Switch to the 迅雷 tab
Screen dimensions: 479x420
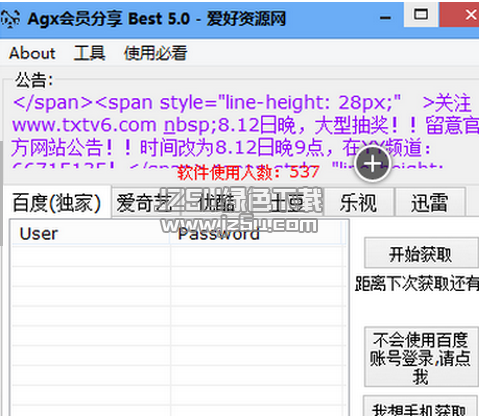(x=429, y=203)
